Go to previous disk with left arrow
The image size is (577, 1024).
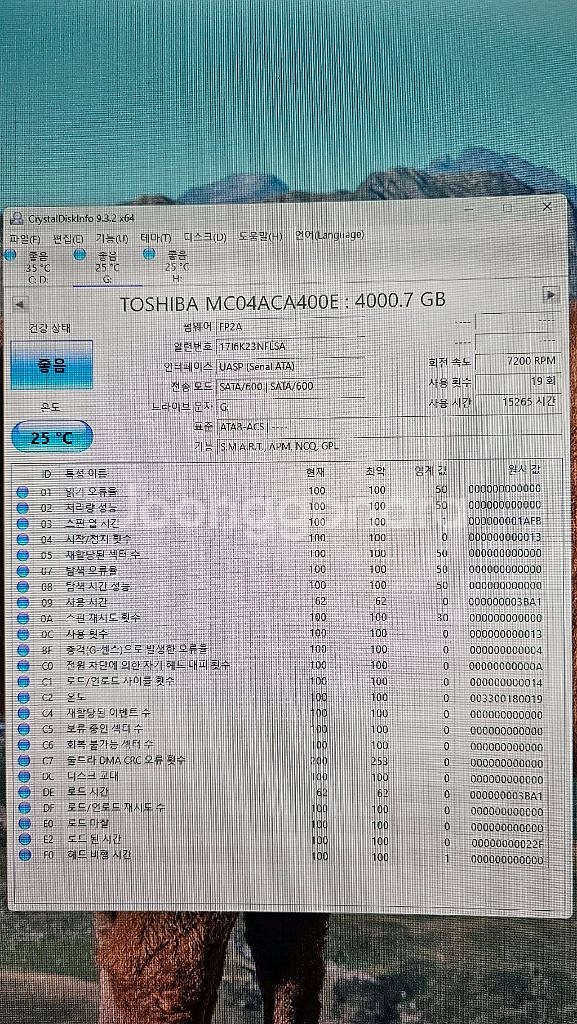[20, 304]
